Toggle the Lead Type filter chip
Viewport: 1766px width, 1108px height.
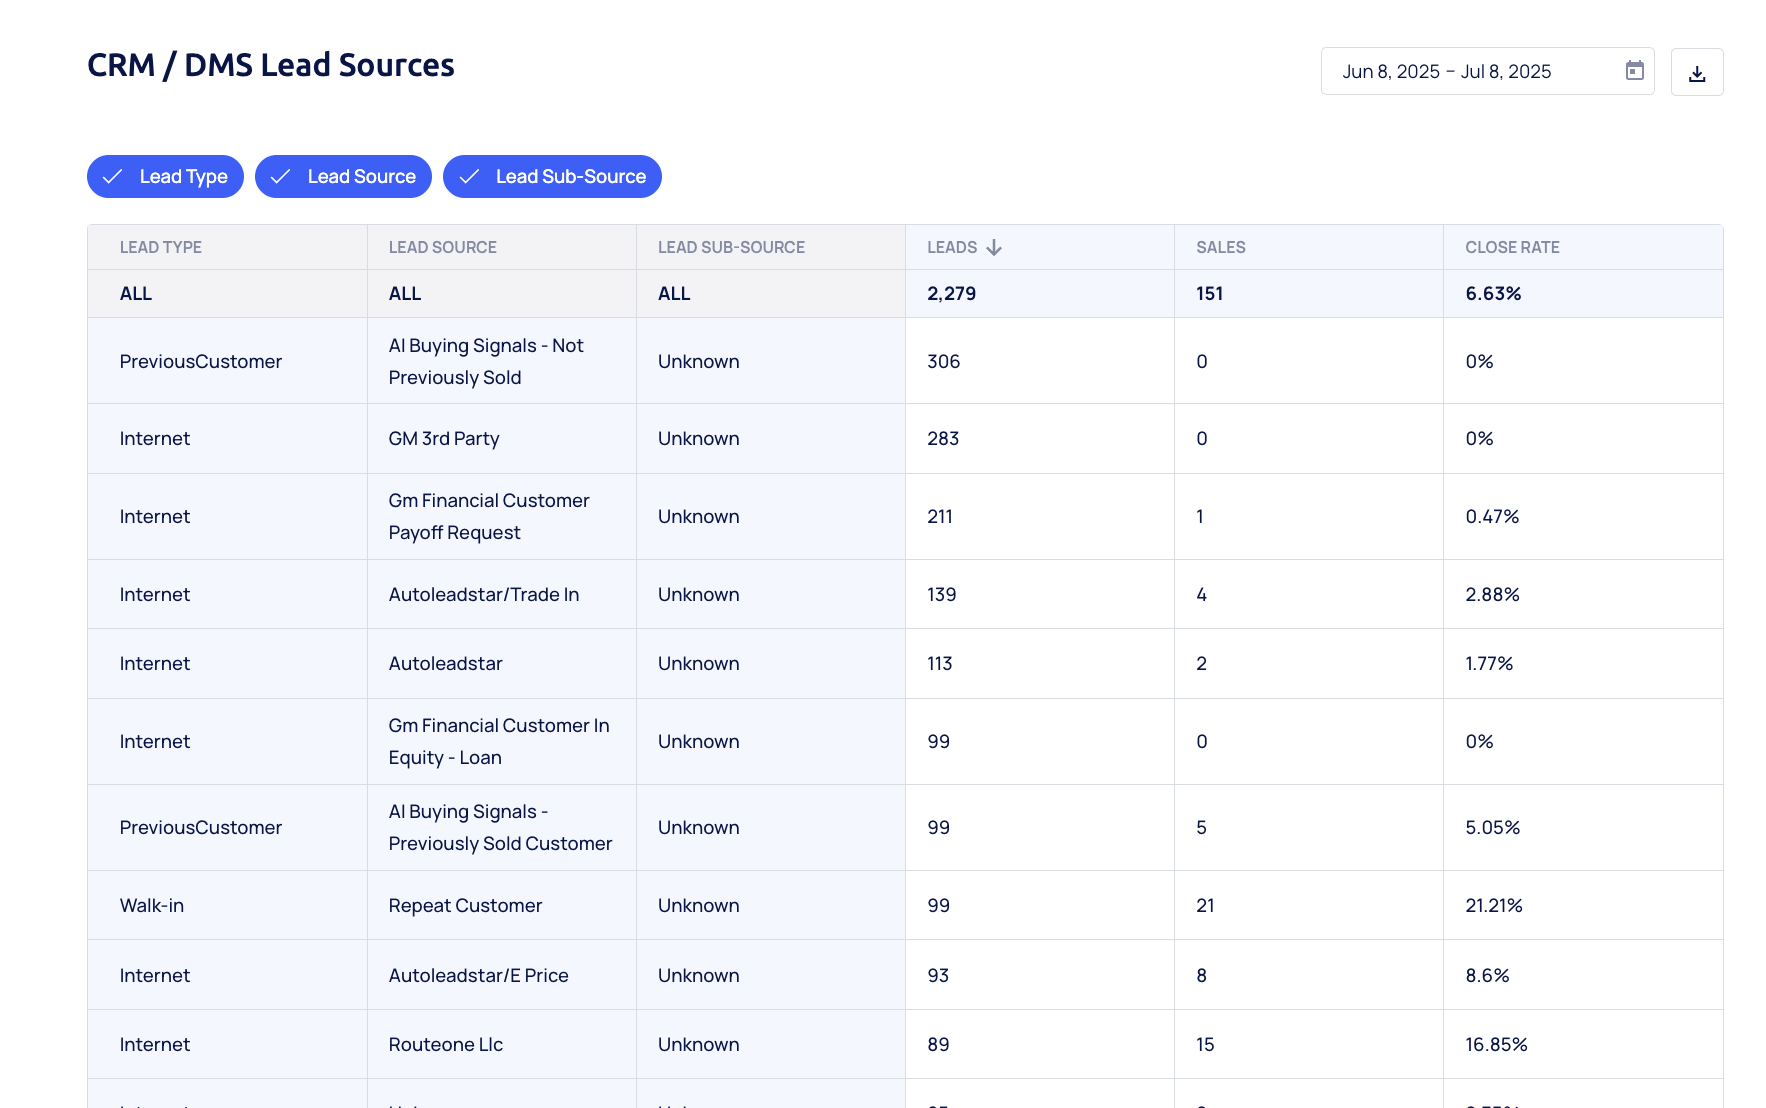click(x=165, y=177)
